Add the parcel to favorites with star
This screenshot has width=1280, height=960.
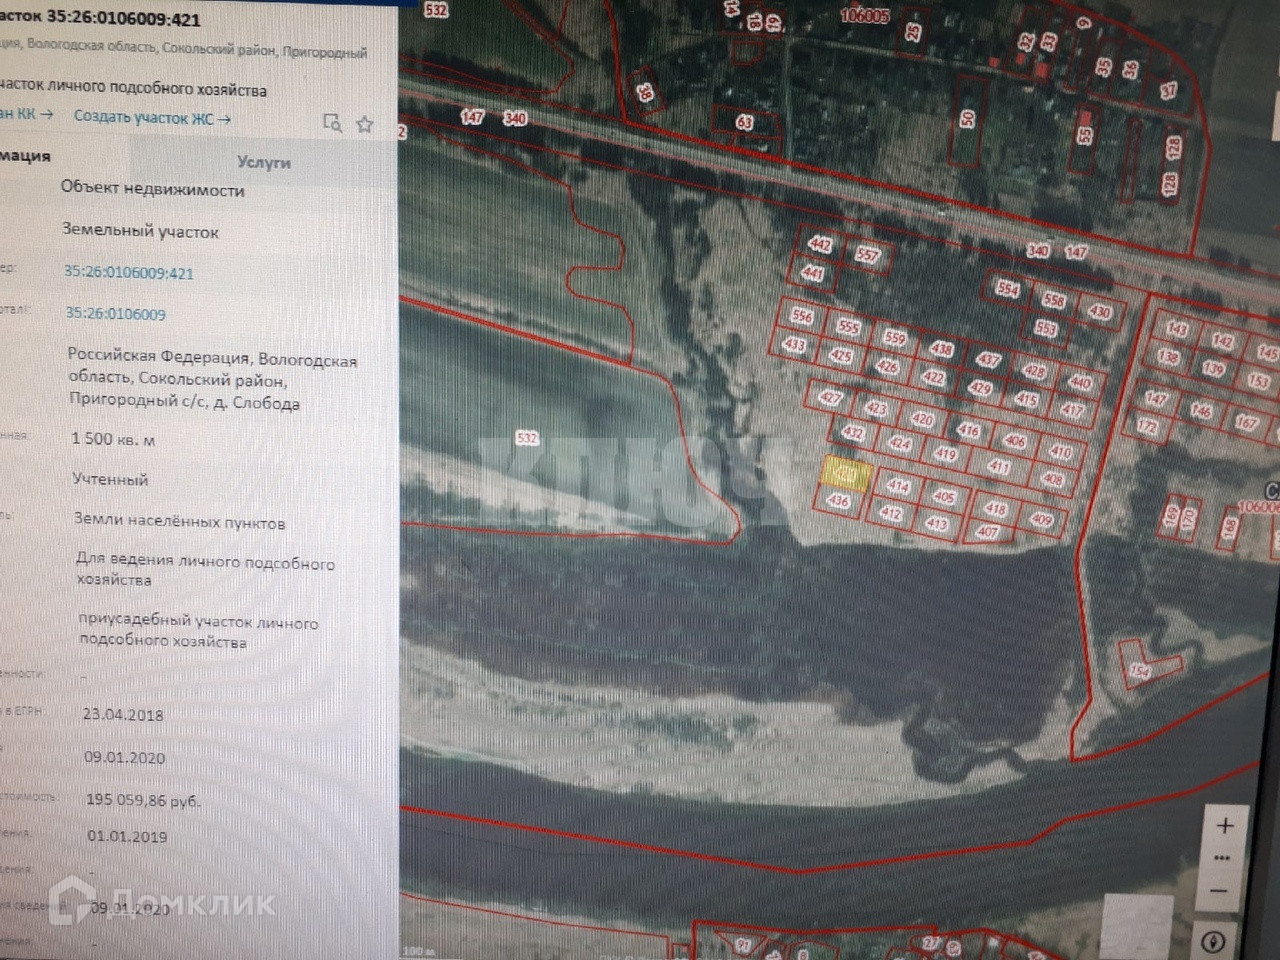tap(365, 124)
